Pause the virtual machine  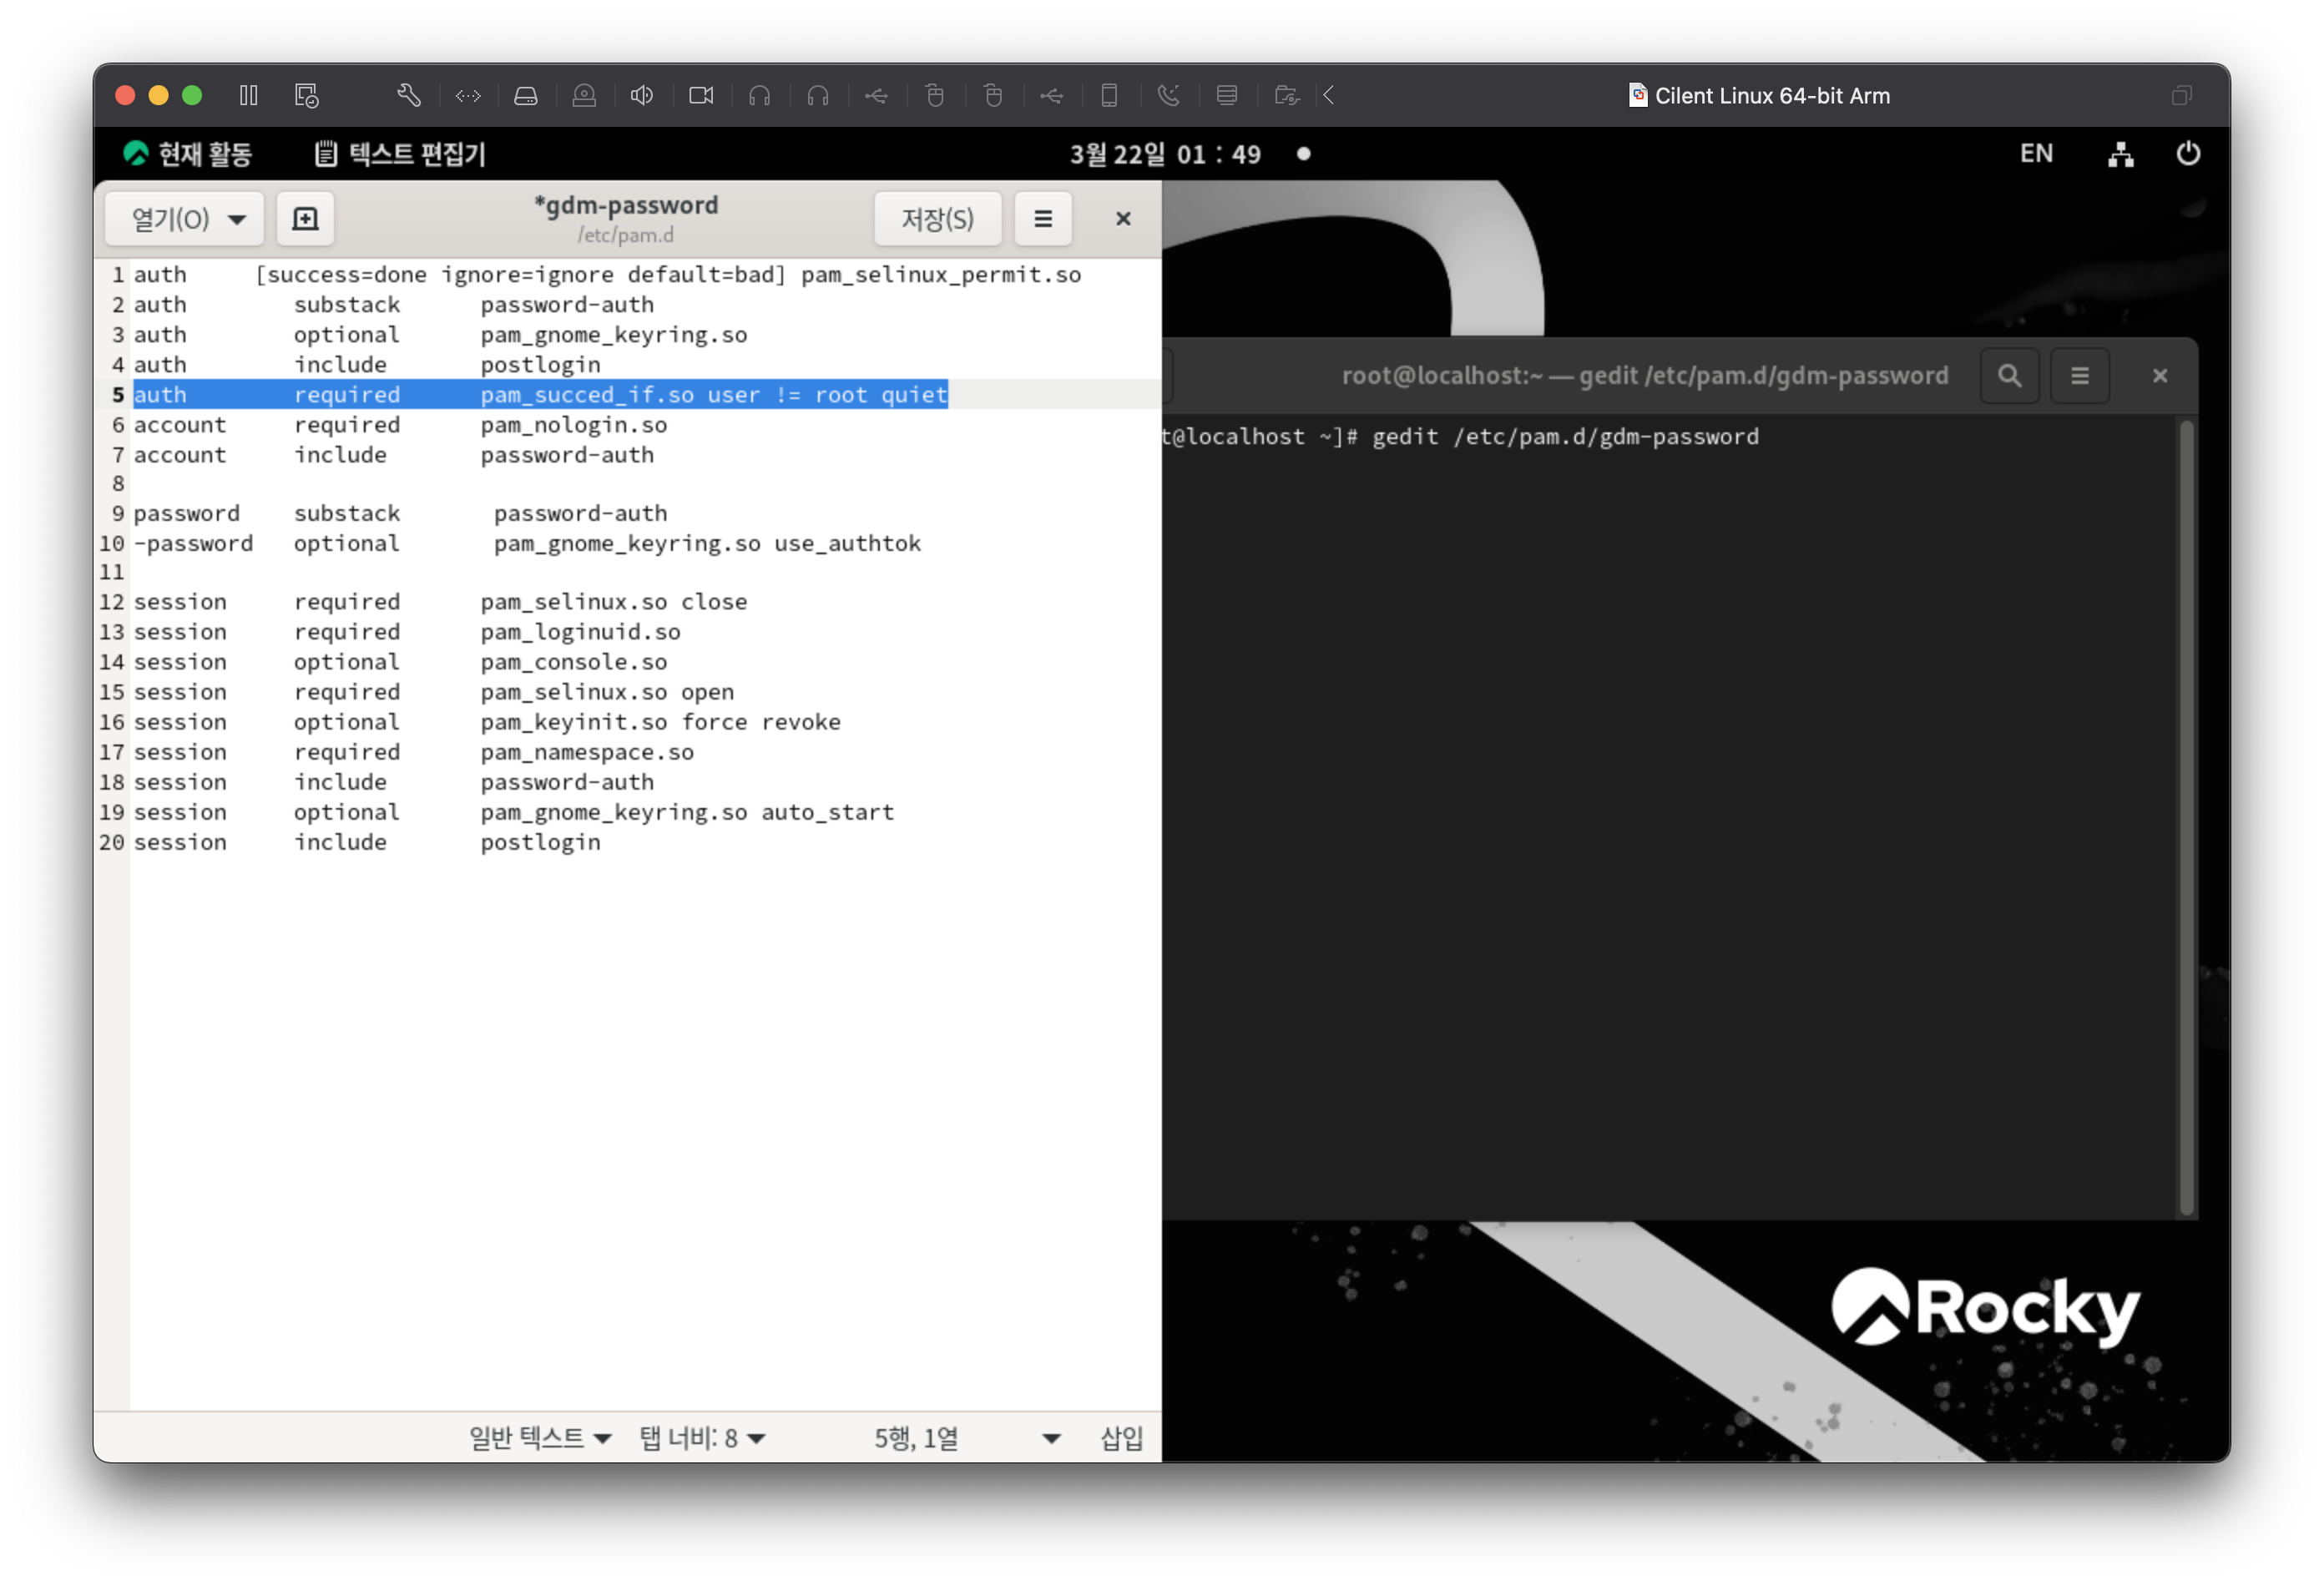coord(249,95)
